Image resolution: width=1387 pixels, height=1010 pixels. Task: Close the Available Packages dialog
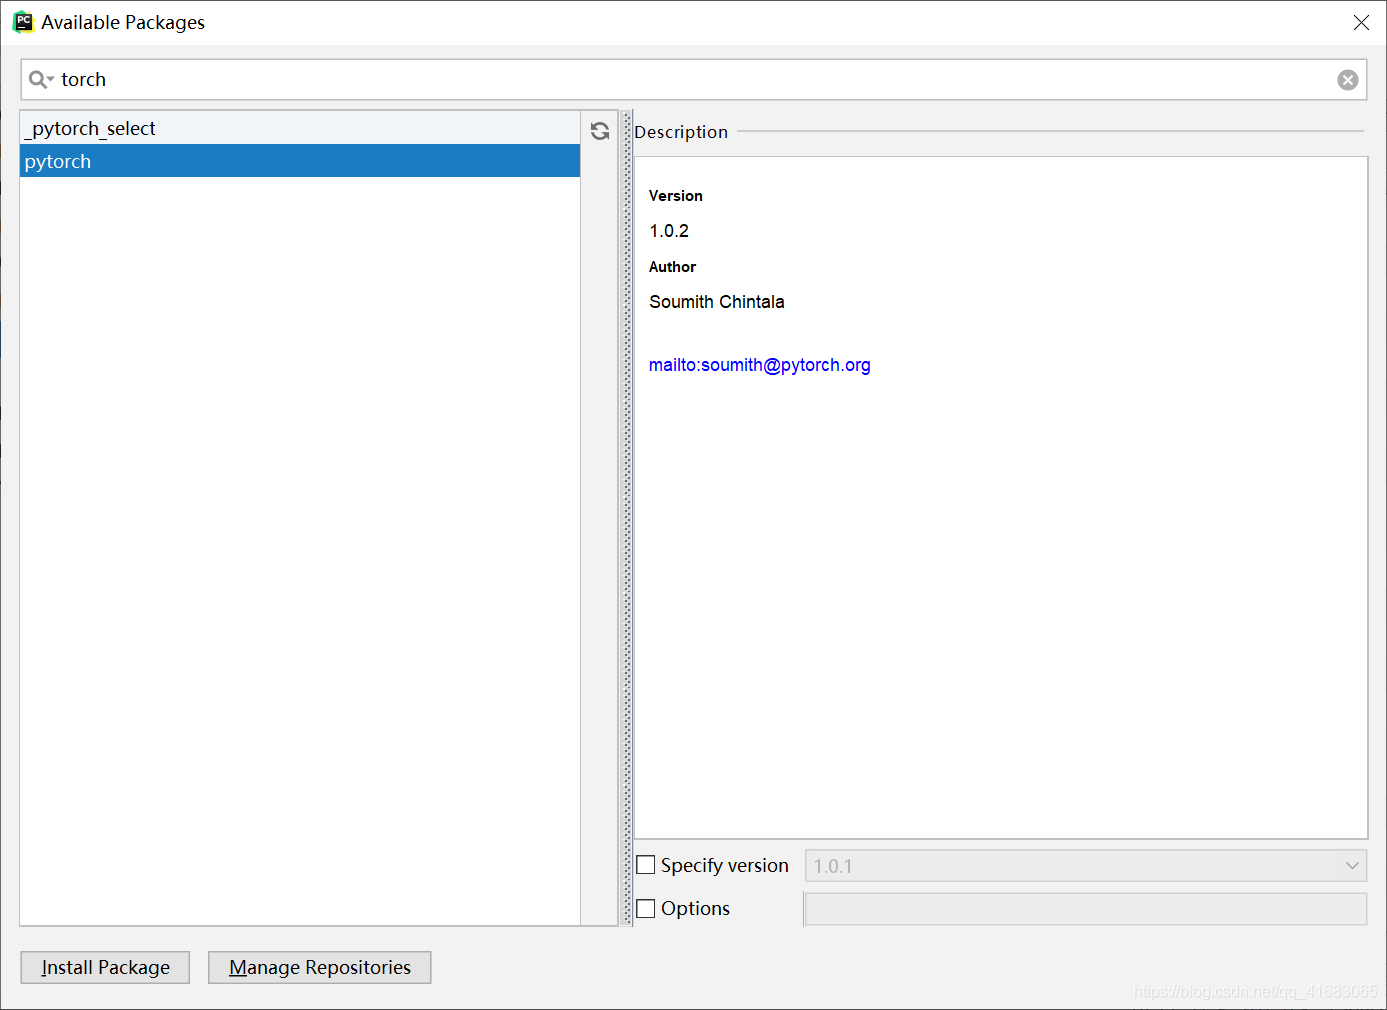tap(1361, 22)
